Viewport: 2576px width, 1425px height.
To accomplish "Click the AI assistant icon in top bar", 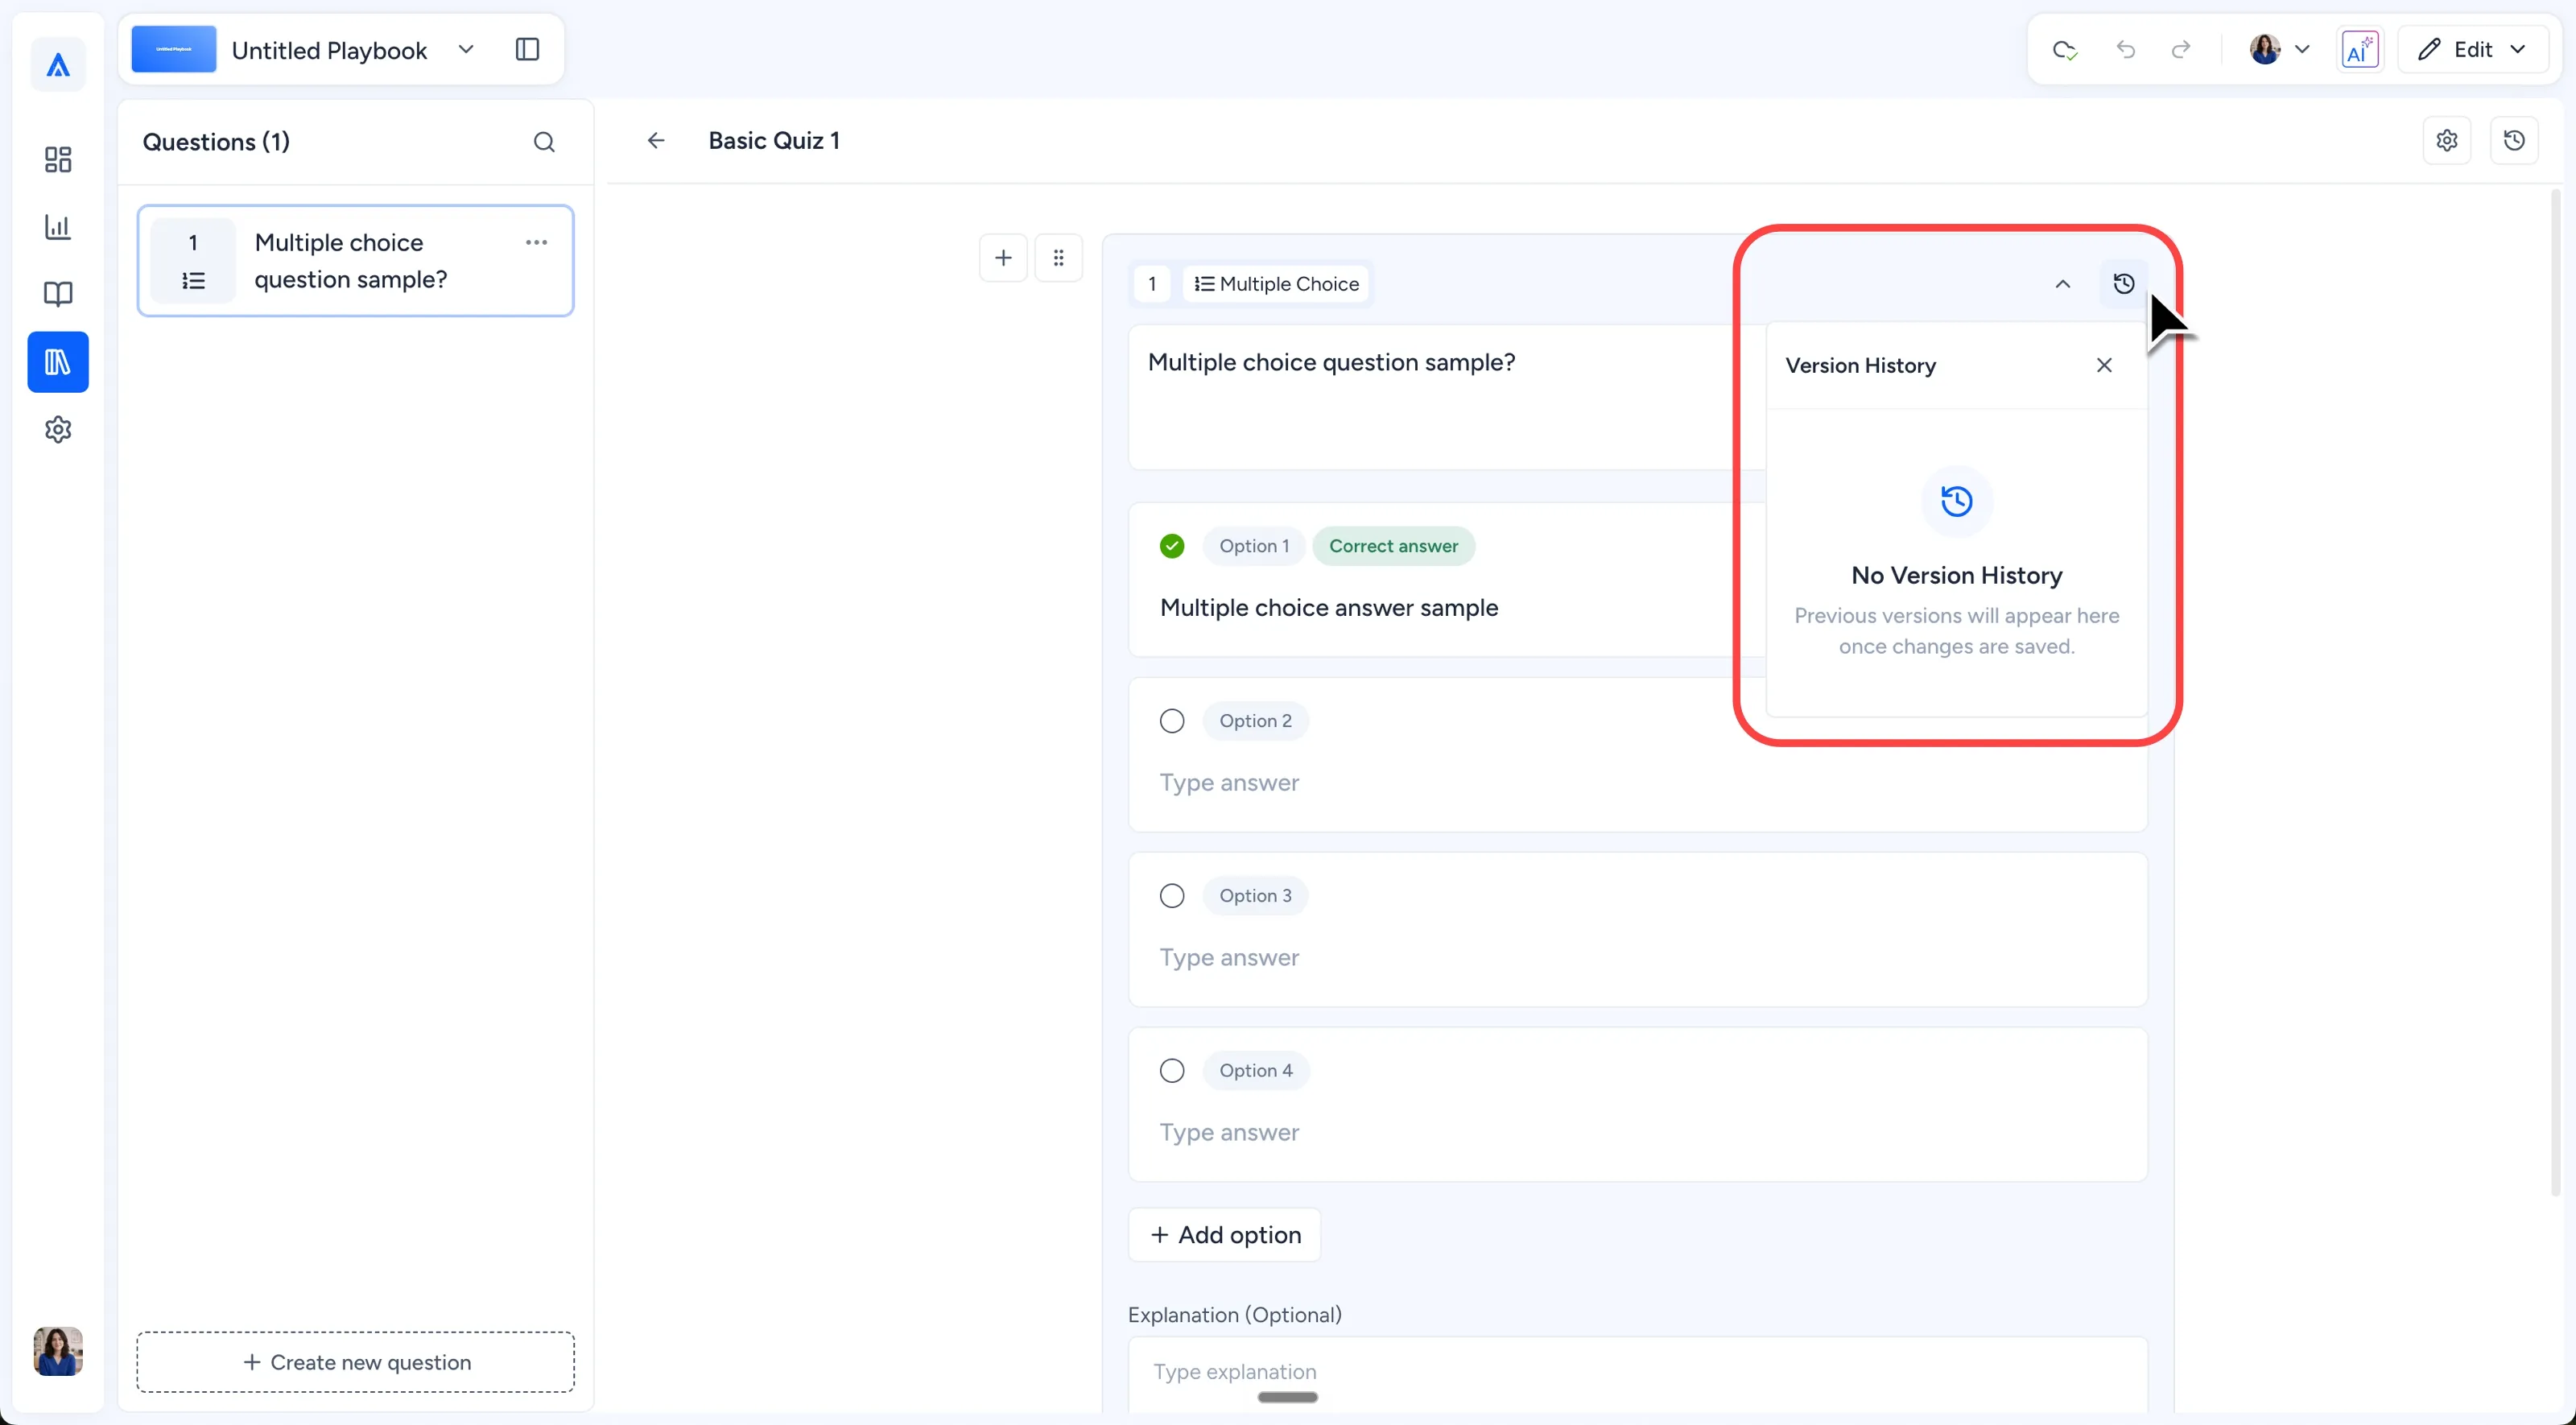I will coord(2360,50).
